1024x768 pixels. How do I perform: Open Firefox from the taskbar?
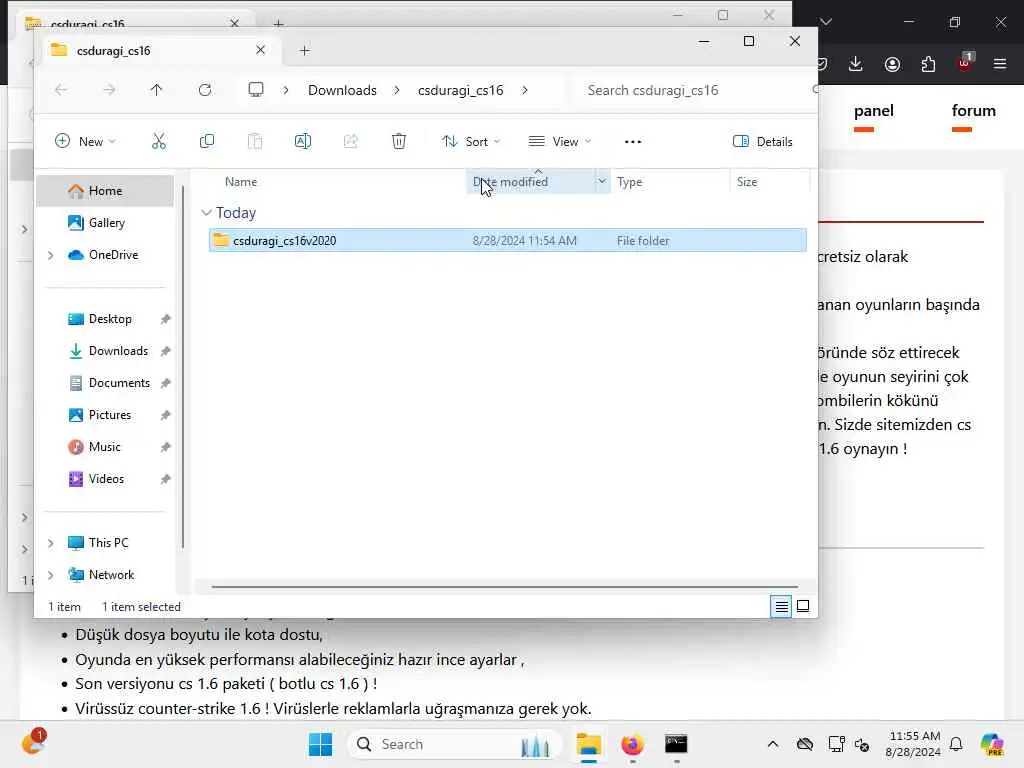632,744
